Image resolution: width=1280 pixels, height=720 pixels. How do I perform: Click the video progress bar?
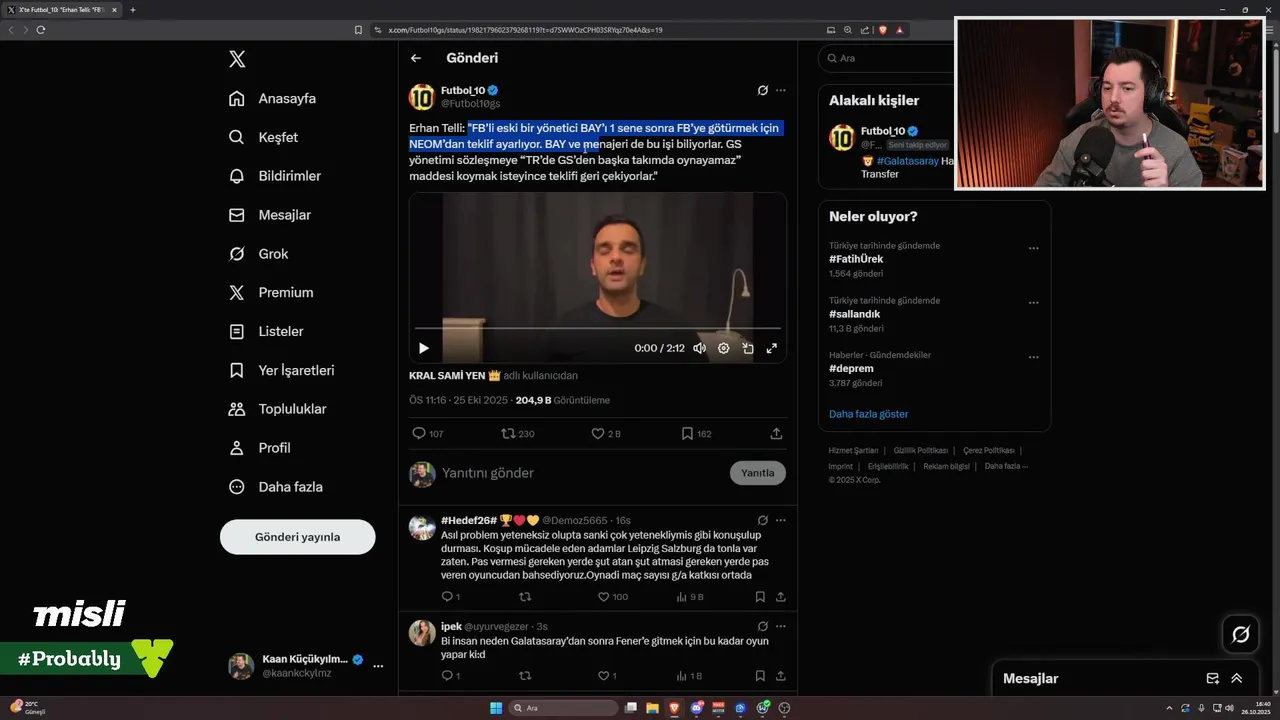598,328
